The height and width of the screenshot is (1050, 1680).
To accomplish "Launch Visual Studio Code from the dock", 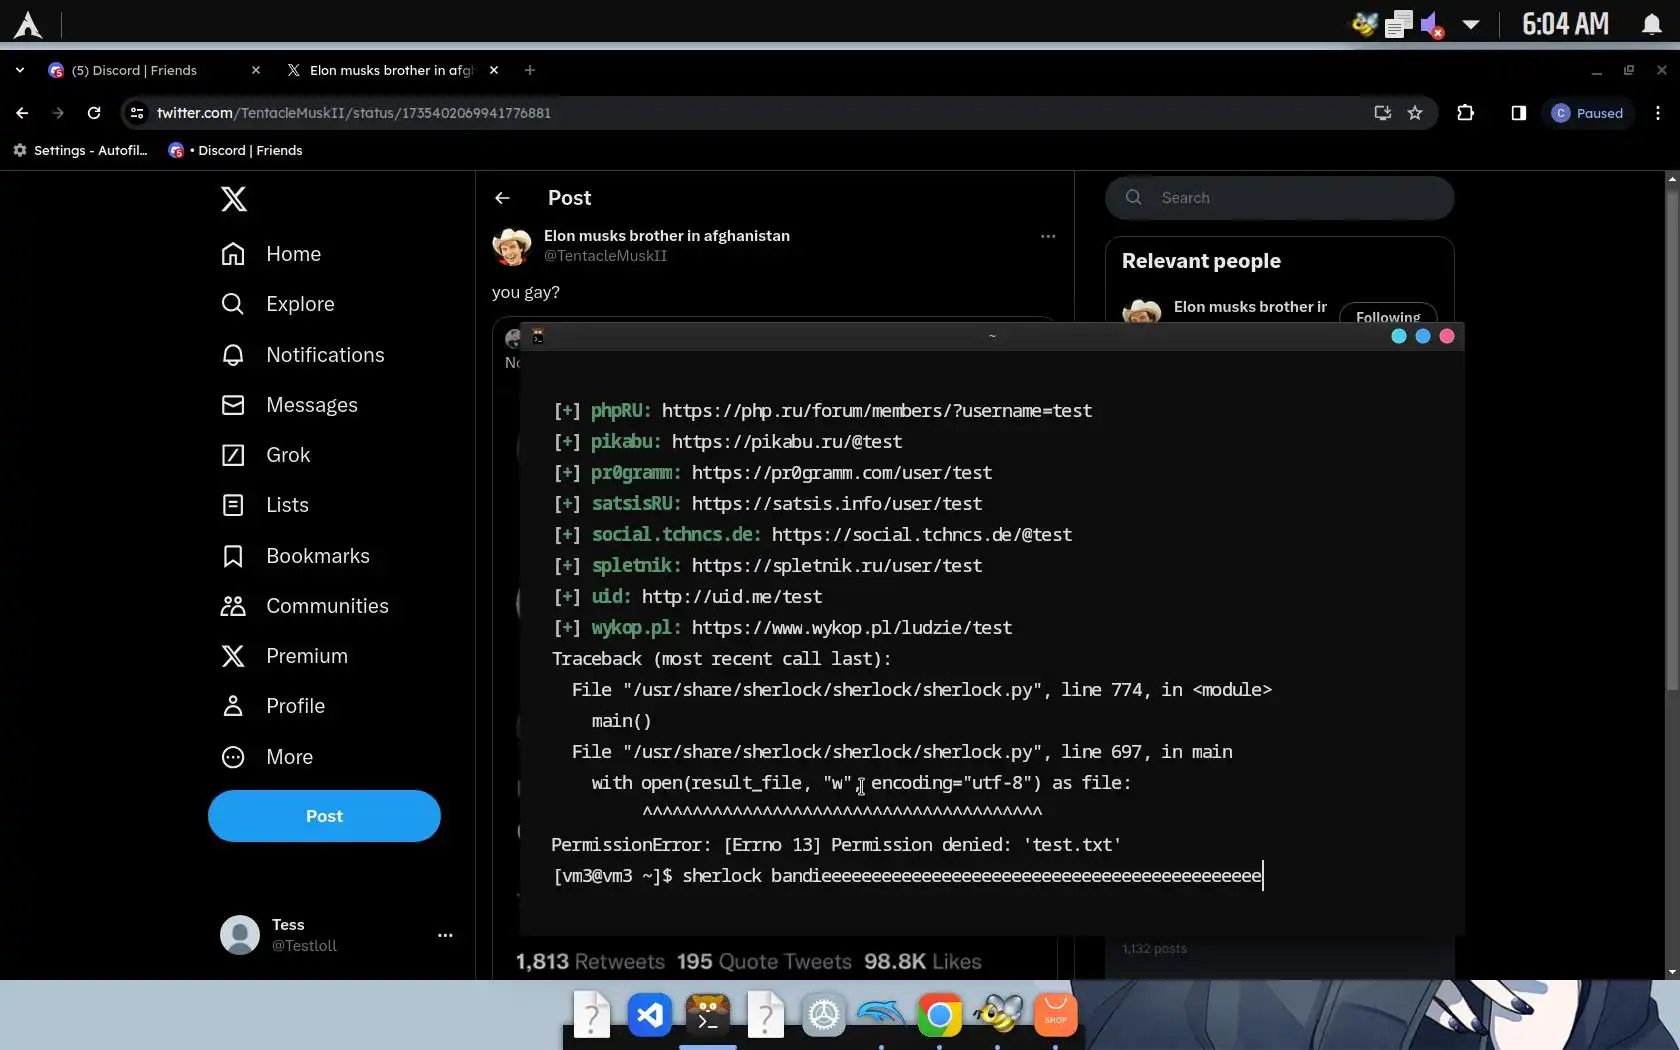I will coord(650,1016).
